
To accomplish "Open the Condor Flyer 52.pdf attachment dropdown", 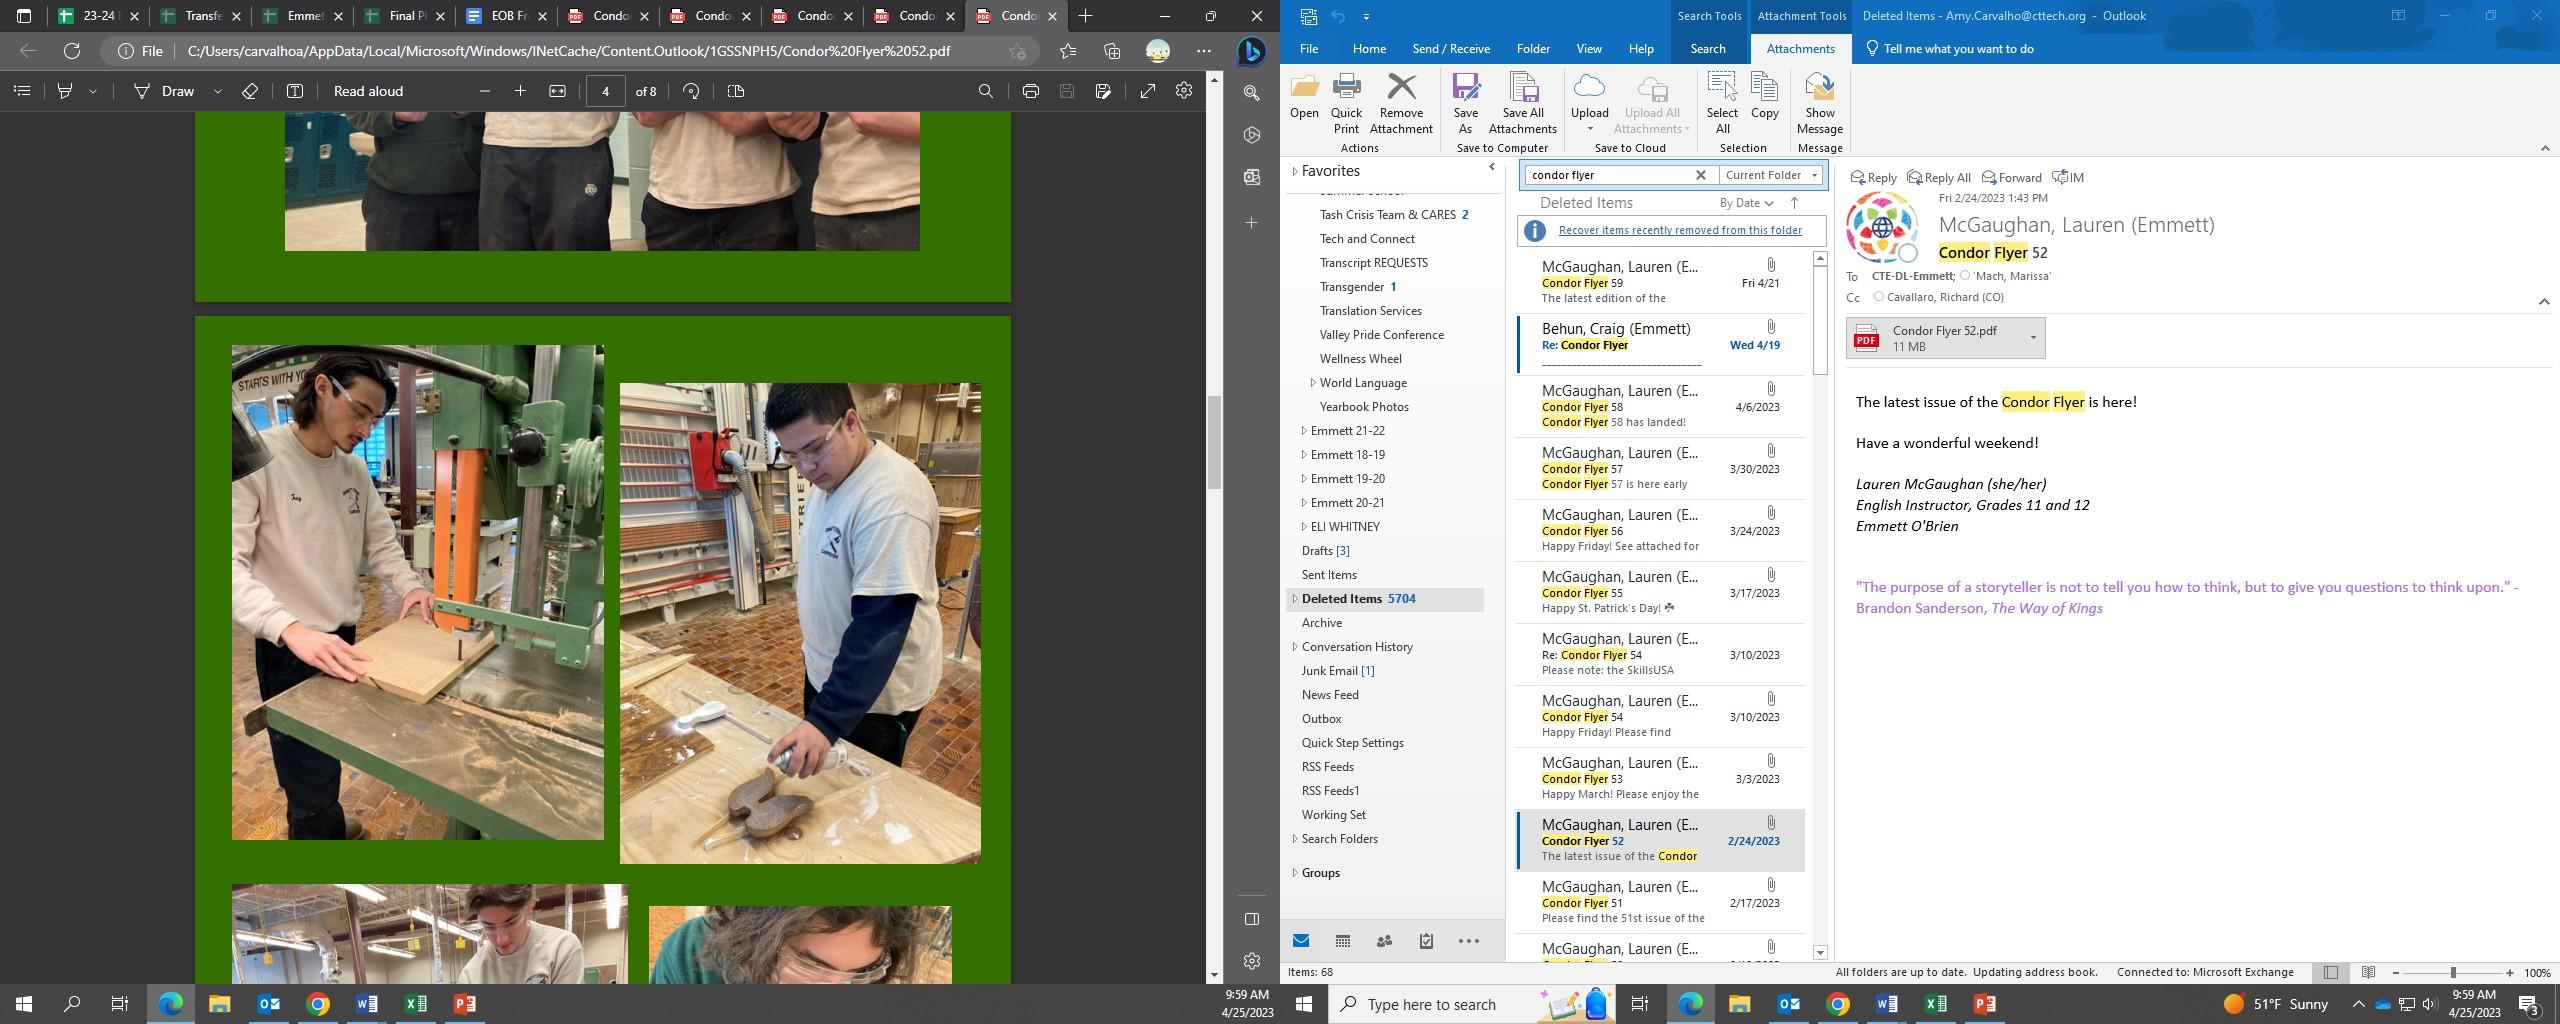I will pos(2032,338).
